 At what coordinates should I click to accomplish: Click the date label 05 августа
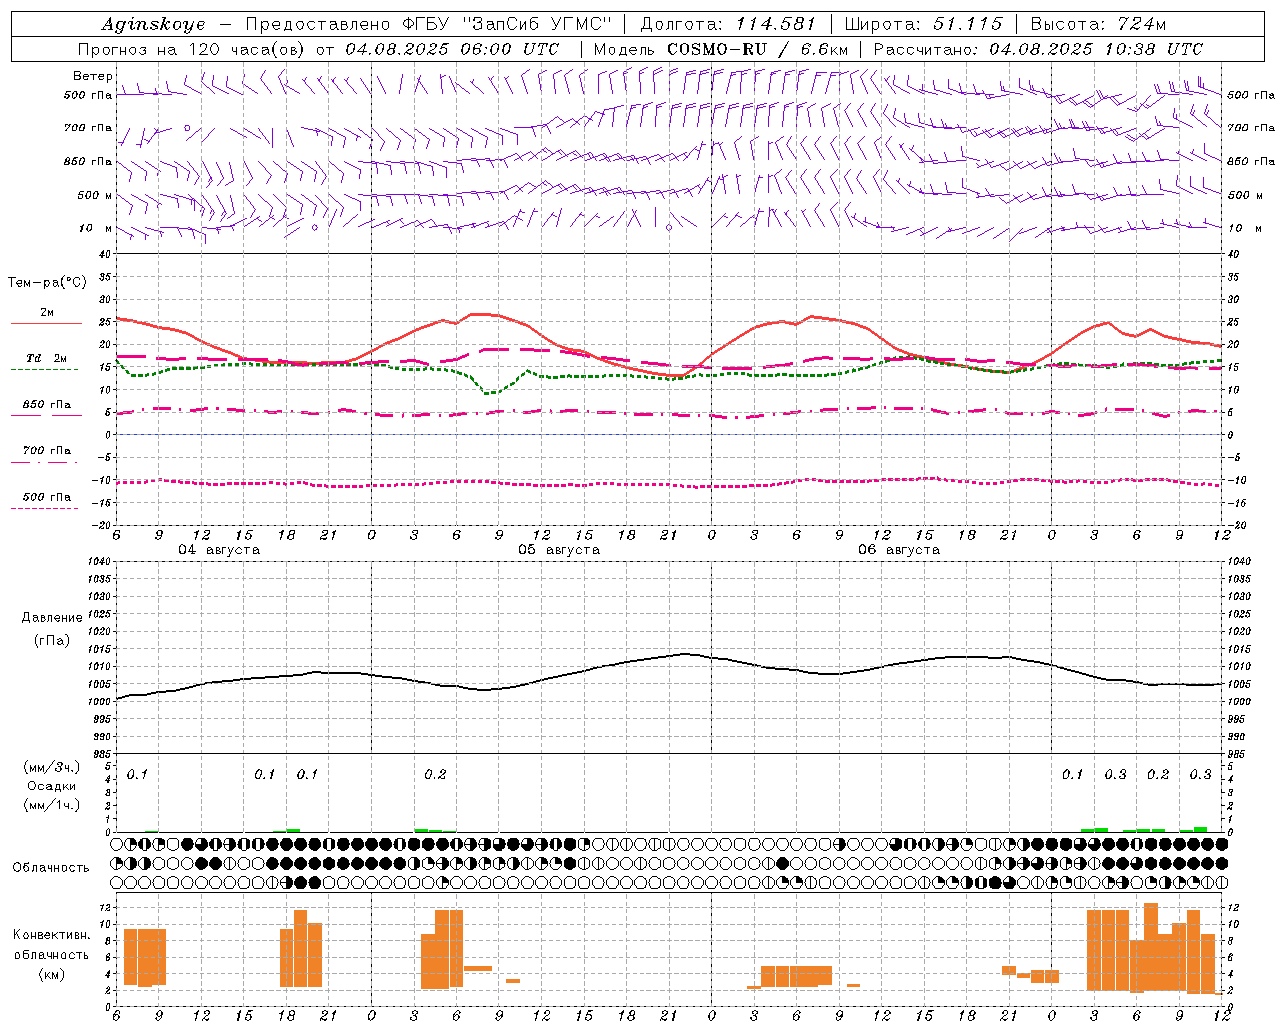click(x=559, y=550)
